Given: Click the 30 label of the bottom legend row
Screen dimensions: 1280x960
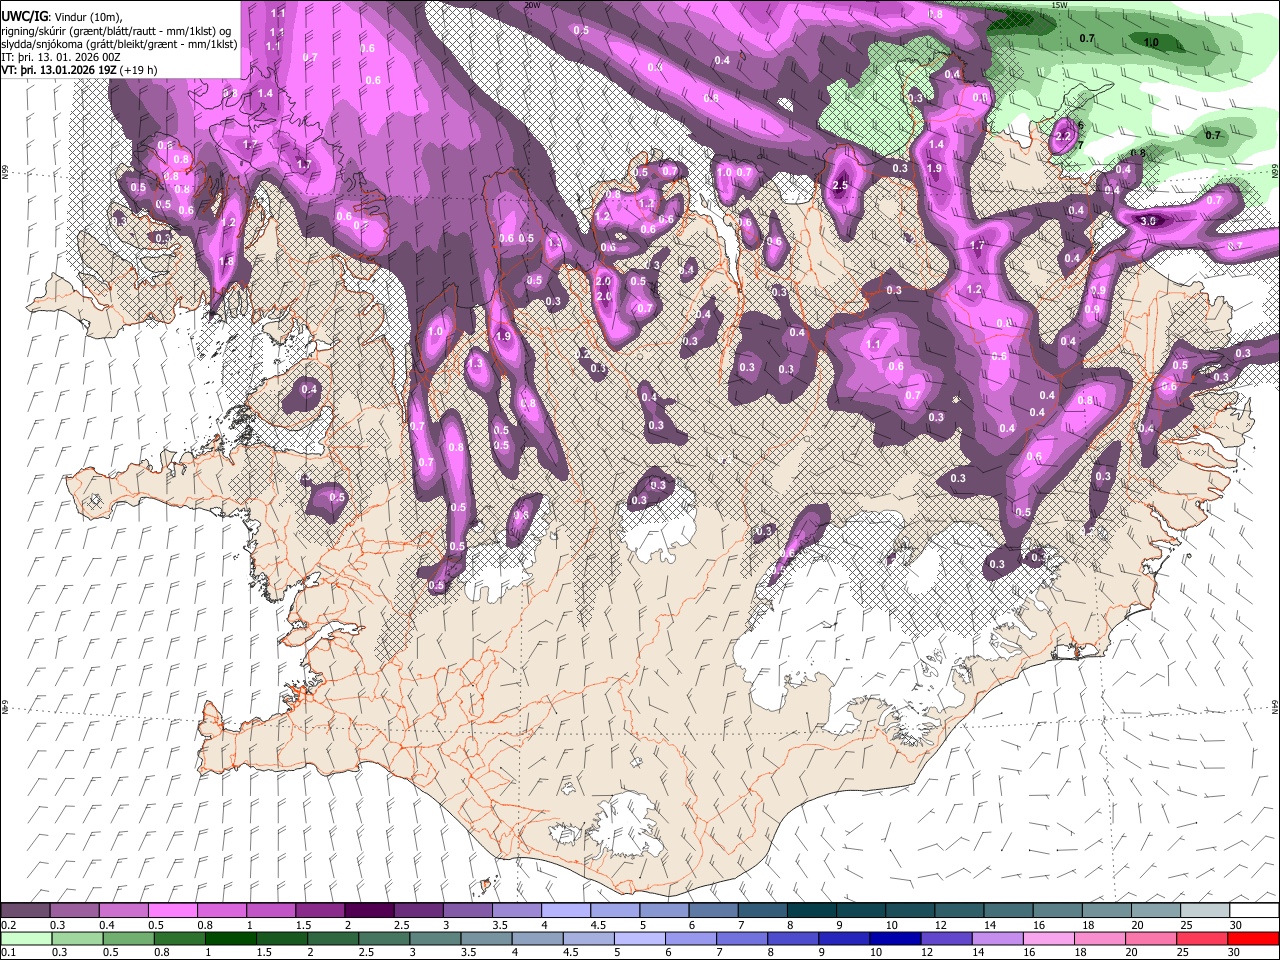Looking at the screenshot, I should click(1236, 953).
